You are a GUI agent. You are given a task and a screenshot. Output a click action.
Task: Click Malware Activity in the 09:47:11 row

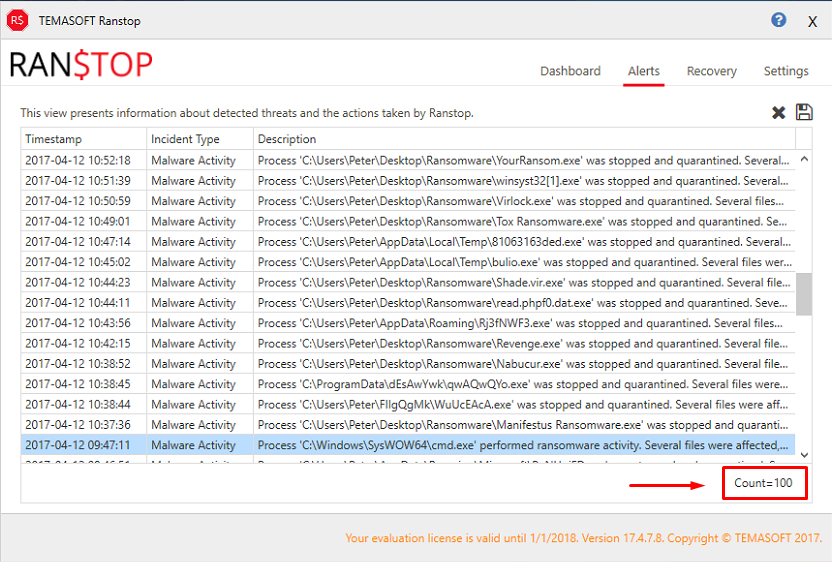tap(193, 445)
